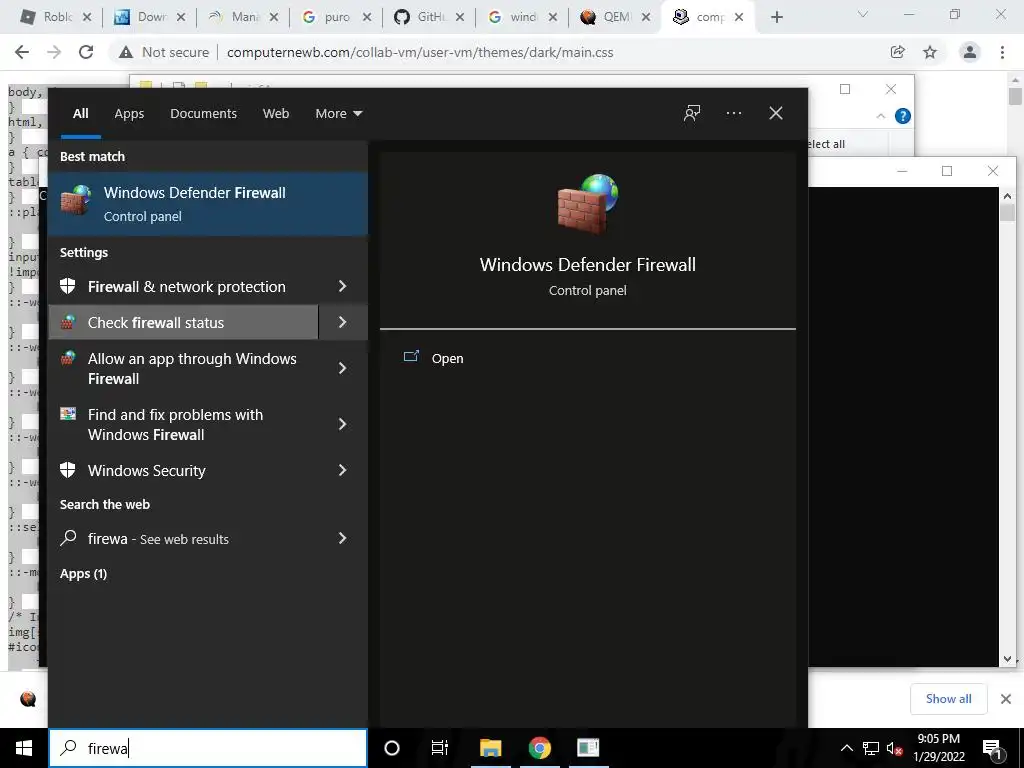Open the search panel options ellipsis
This screenshot has width=1024, height=768.
pyautogui.click(x=733, y=114)
